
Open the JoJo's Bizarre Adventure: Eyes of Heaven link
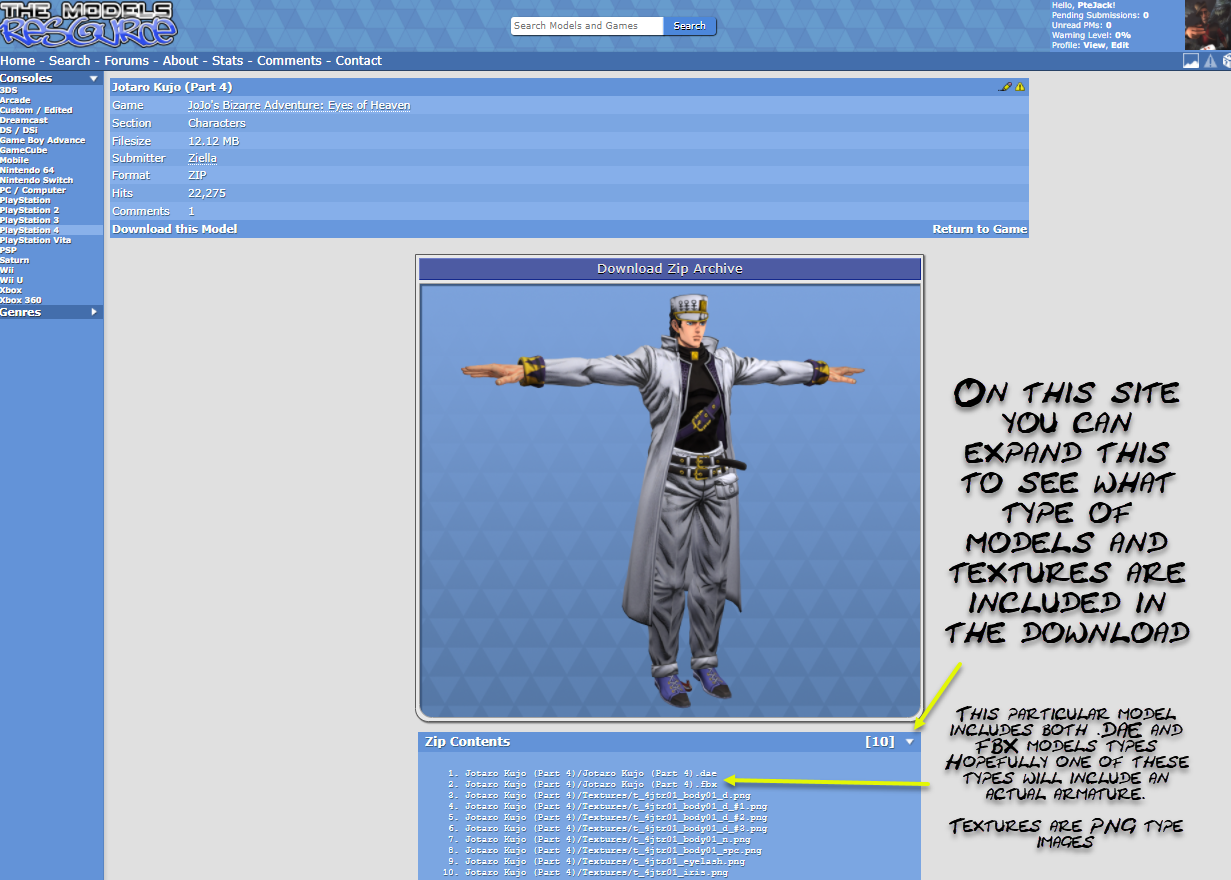click(x=299, y=105)
